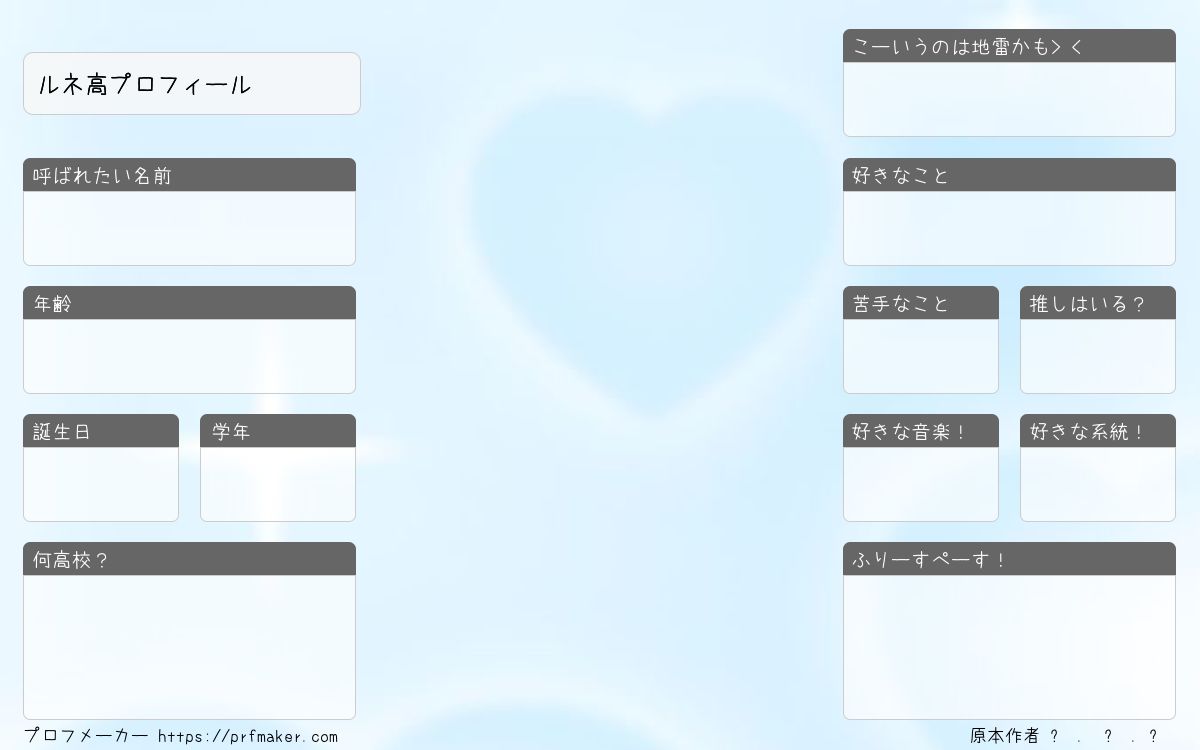Click the heart shape in the background
This screenshot has width=1200, height=750.
point(652,250)
